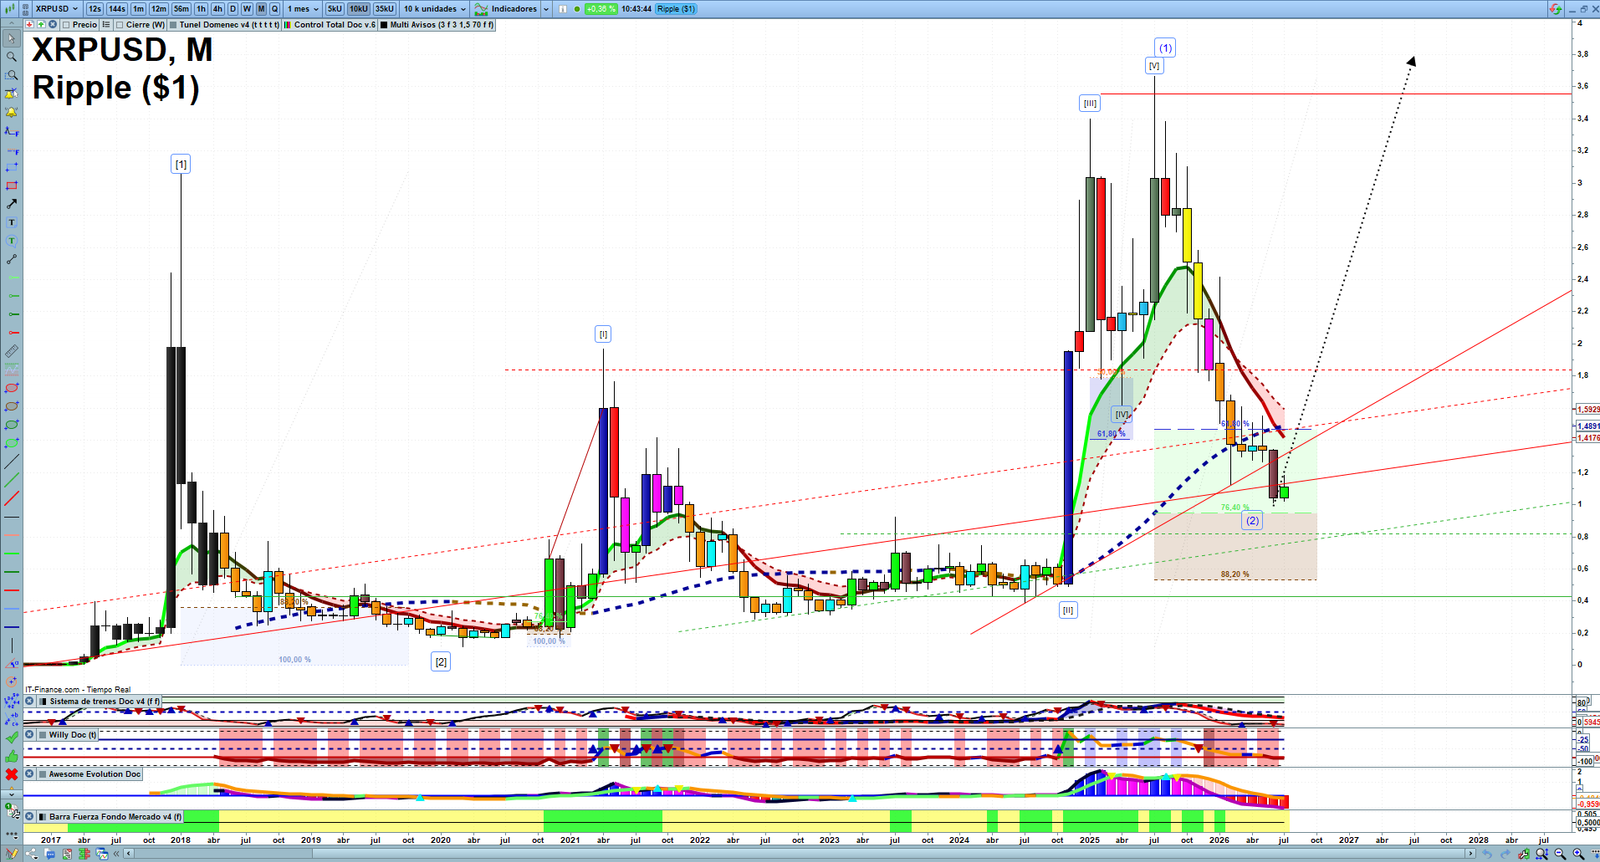Image resolution: width=1600 pixels, height=862 pixels.
Task: Close the Barra Fuerza Fondo Mercado panel
Action: pyautogui.click(x=29, y=816)
